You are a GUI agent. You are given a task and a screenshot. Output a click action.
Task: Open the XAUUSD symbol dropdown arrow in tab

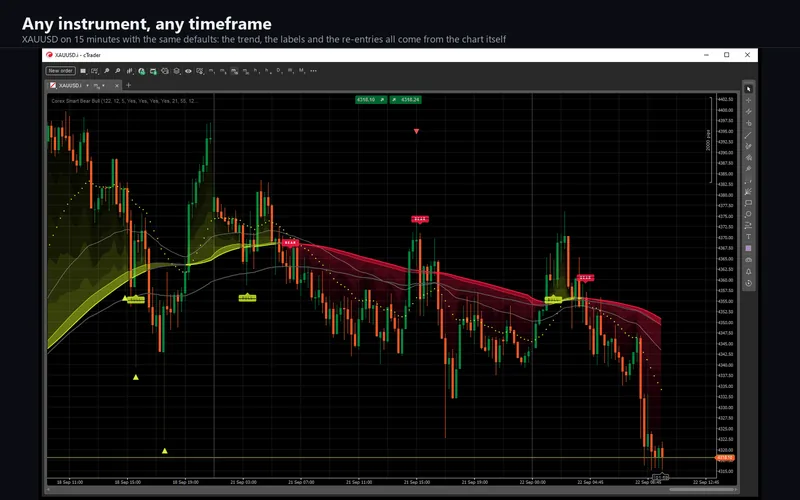[x=88, y=85]
